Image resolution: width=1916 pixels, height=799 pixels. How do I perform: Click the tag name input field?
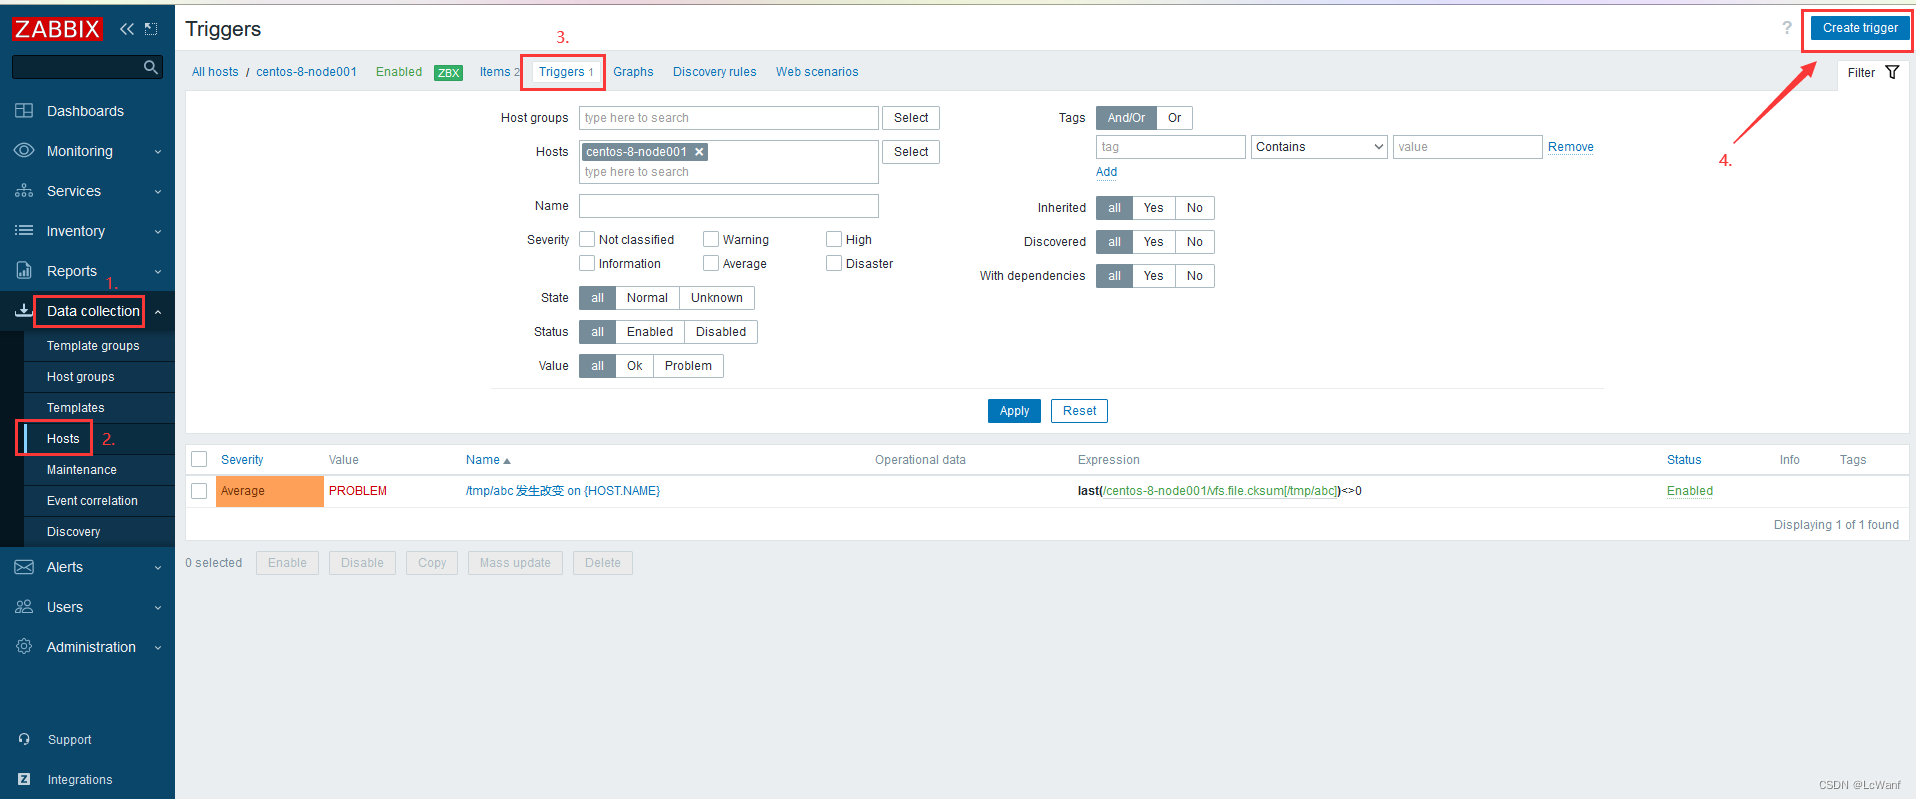click(x=1170, y=147)
